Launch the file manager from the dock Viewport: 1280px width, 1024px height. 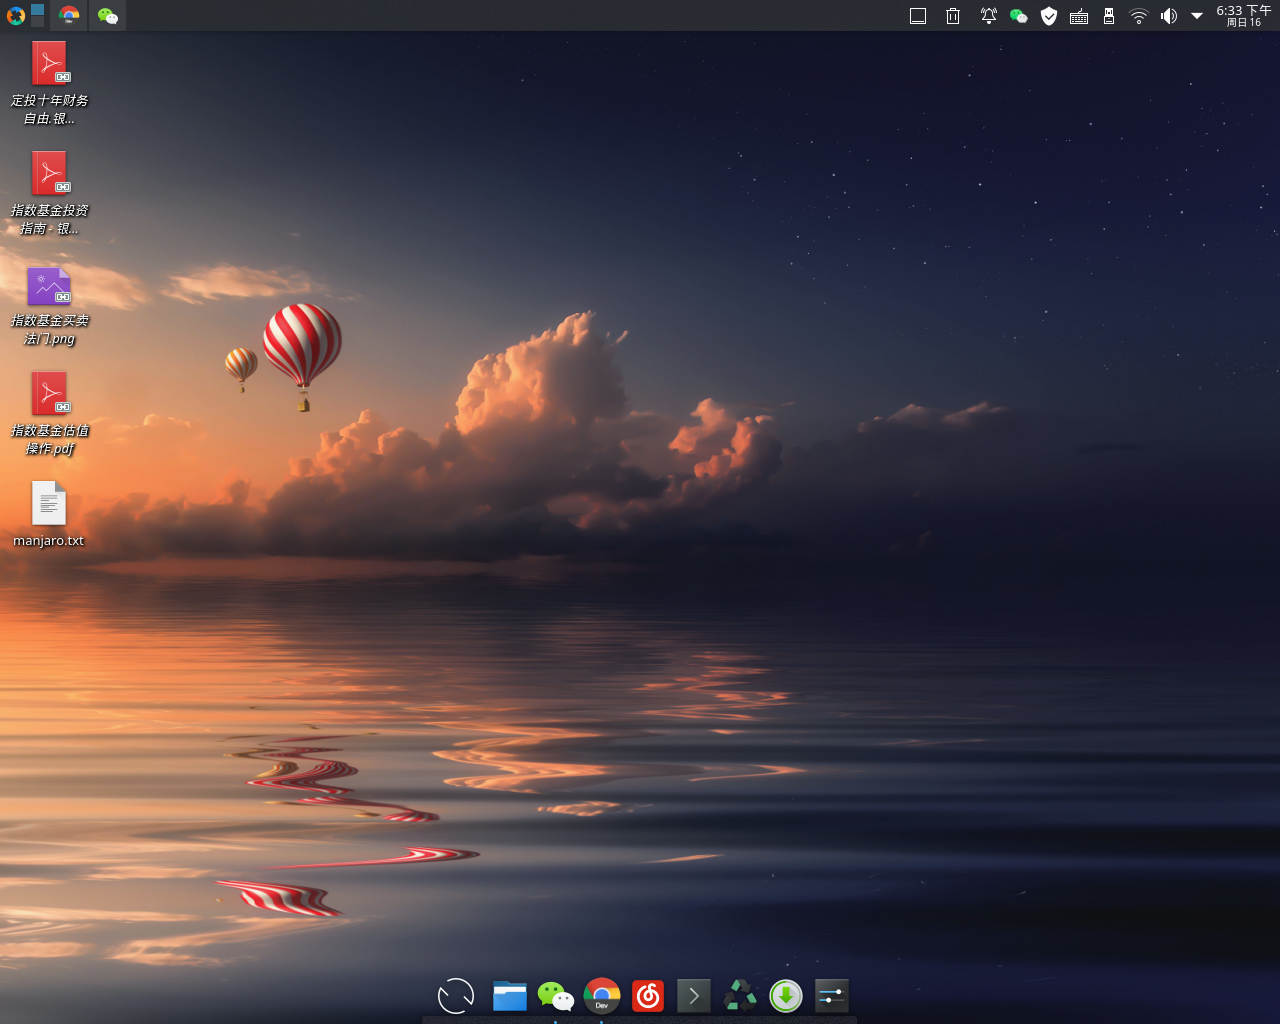(510, 995)
